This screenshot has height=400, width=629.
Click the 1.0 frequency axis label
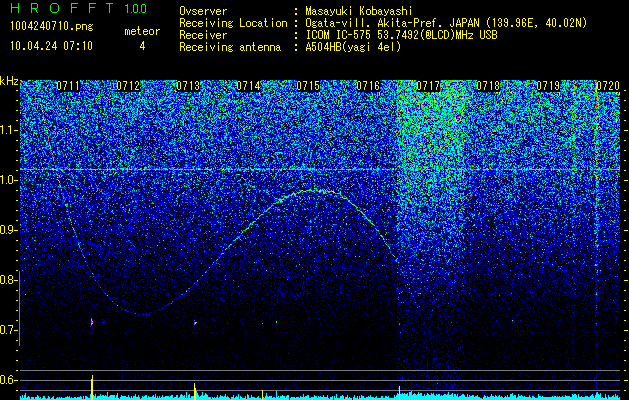(x=9, y=180)
